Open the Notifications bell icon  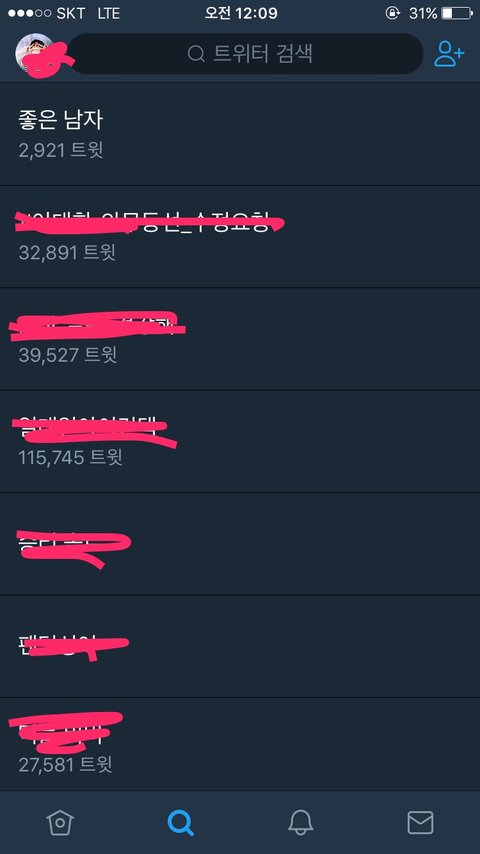pyautogui.click(x=300, y=822)
